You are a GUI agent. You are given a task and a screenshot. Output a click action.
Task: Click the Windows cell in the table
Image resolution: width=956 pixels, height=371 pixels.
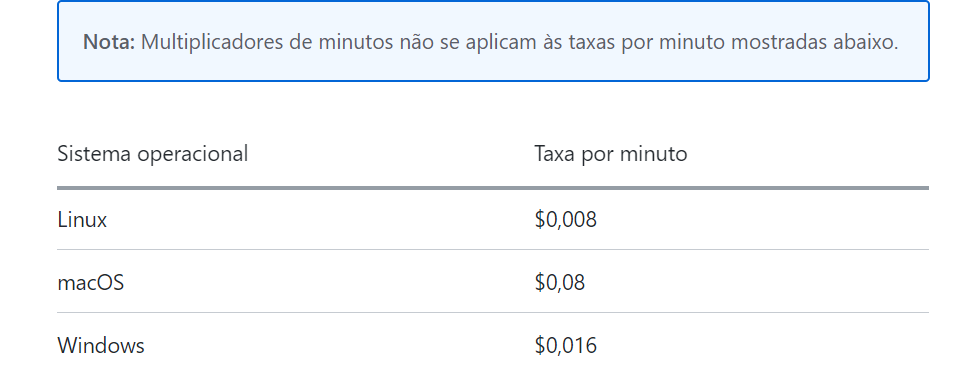101,346
